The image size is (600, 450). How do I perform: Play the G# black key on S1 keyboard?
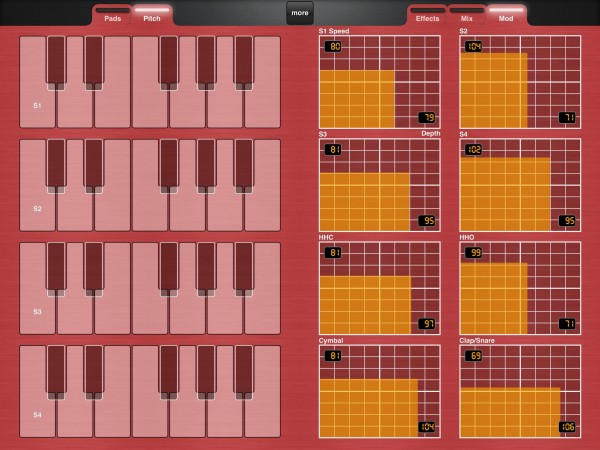tap(206, 61)
